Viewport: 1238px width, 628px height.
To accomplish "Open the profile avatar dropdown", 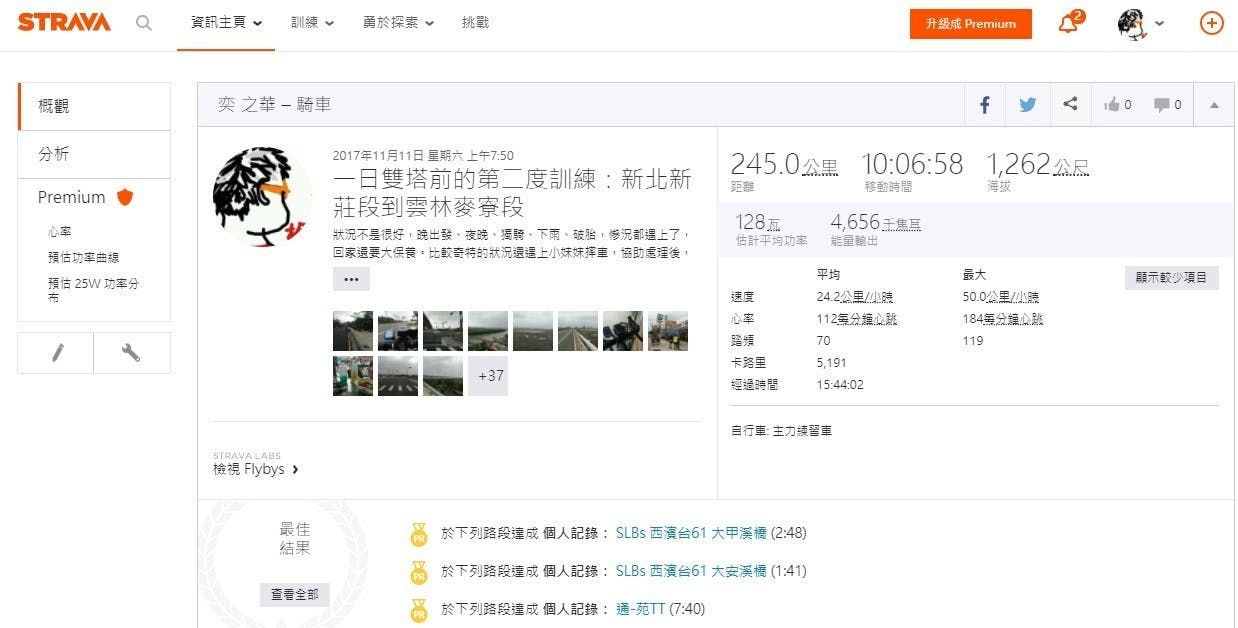I will (x=1141, y=23).
